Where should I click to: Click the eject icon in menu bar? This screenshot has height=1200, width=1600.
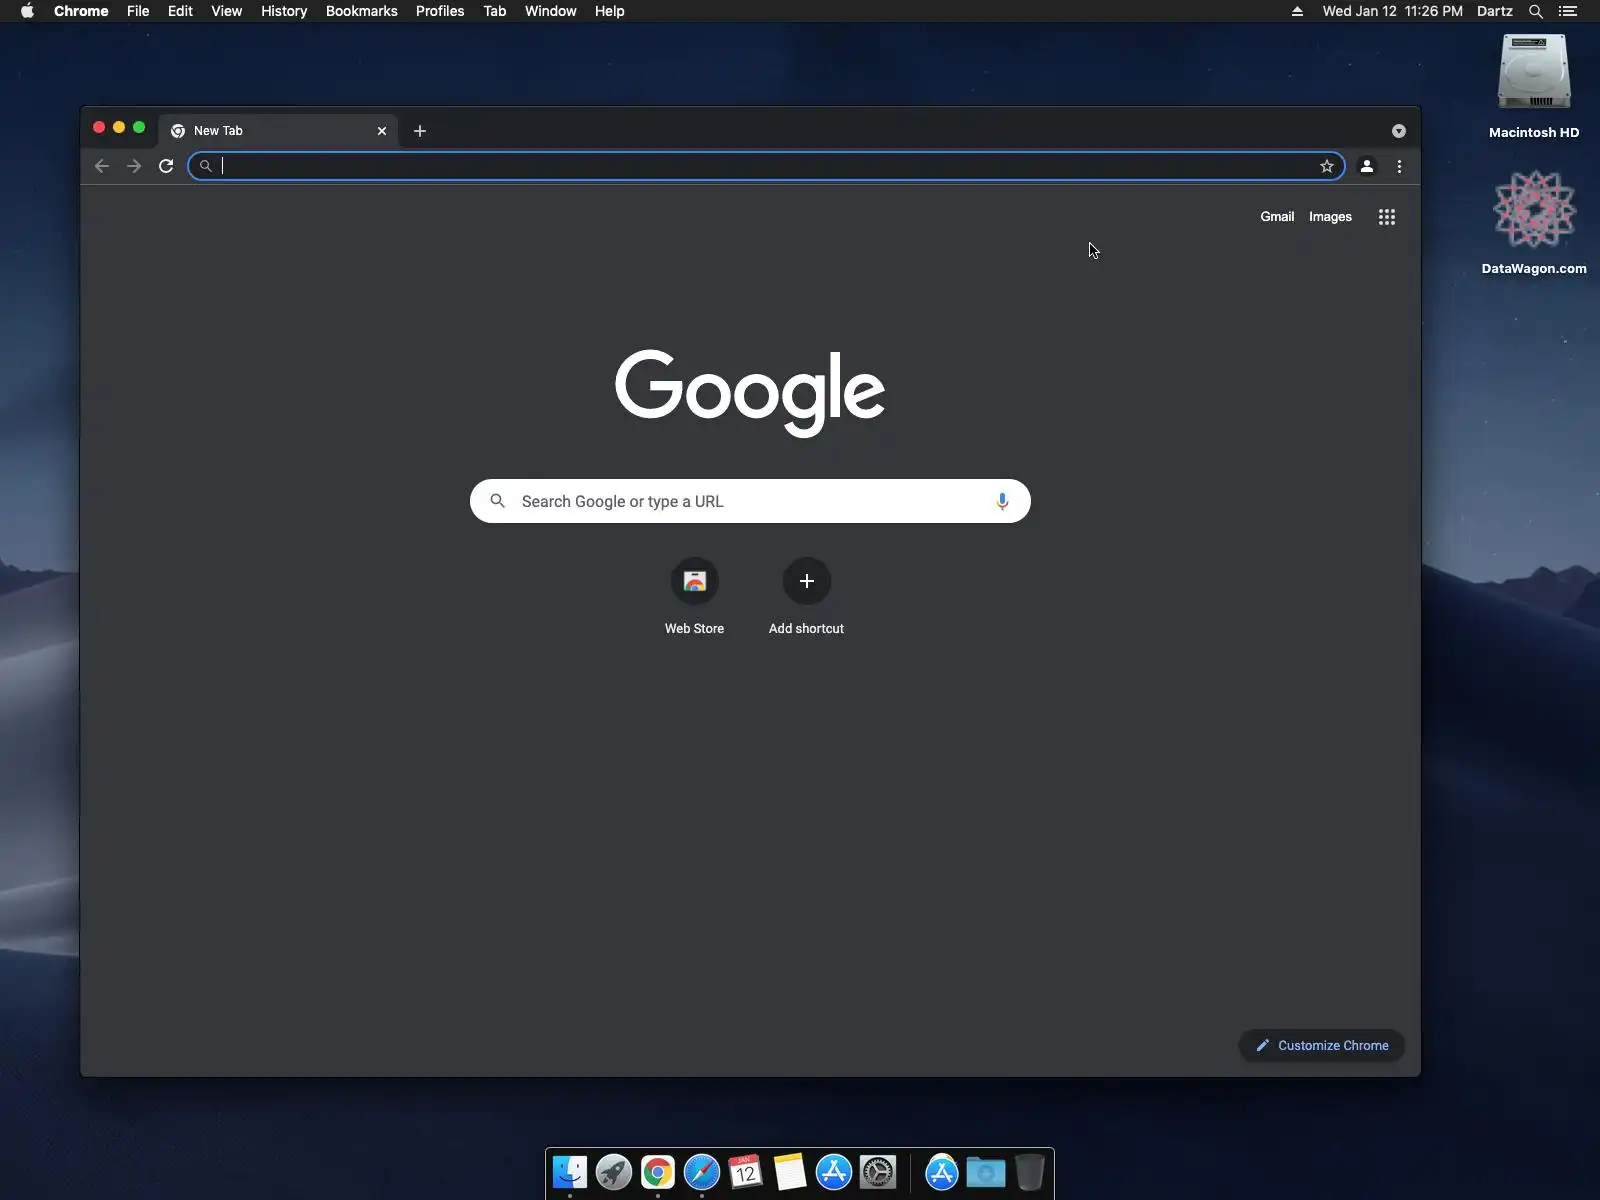point(1297,11)
